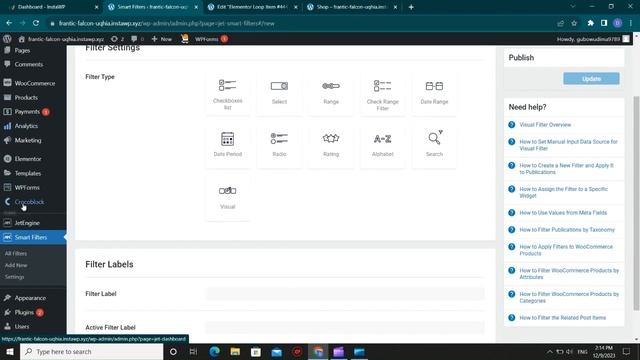640x360 pixels.
Task: Open the Chrome profile avatar
Action: [617, 23]
